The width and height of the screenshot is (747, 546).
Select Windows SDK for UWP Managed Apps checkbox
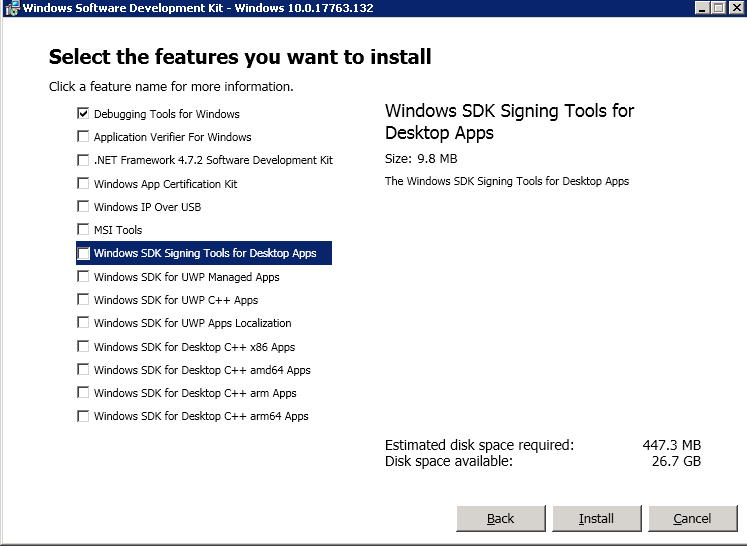click(x=83, y=277)
